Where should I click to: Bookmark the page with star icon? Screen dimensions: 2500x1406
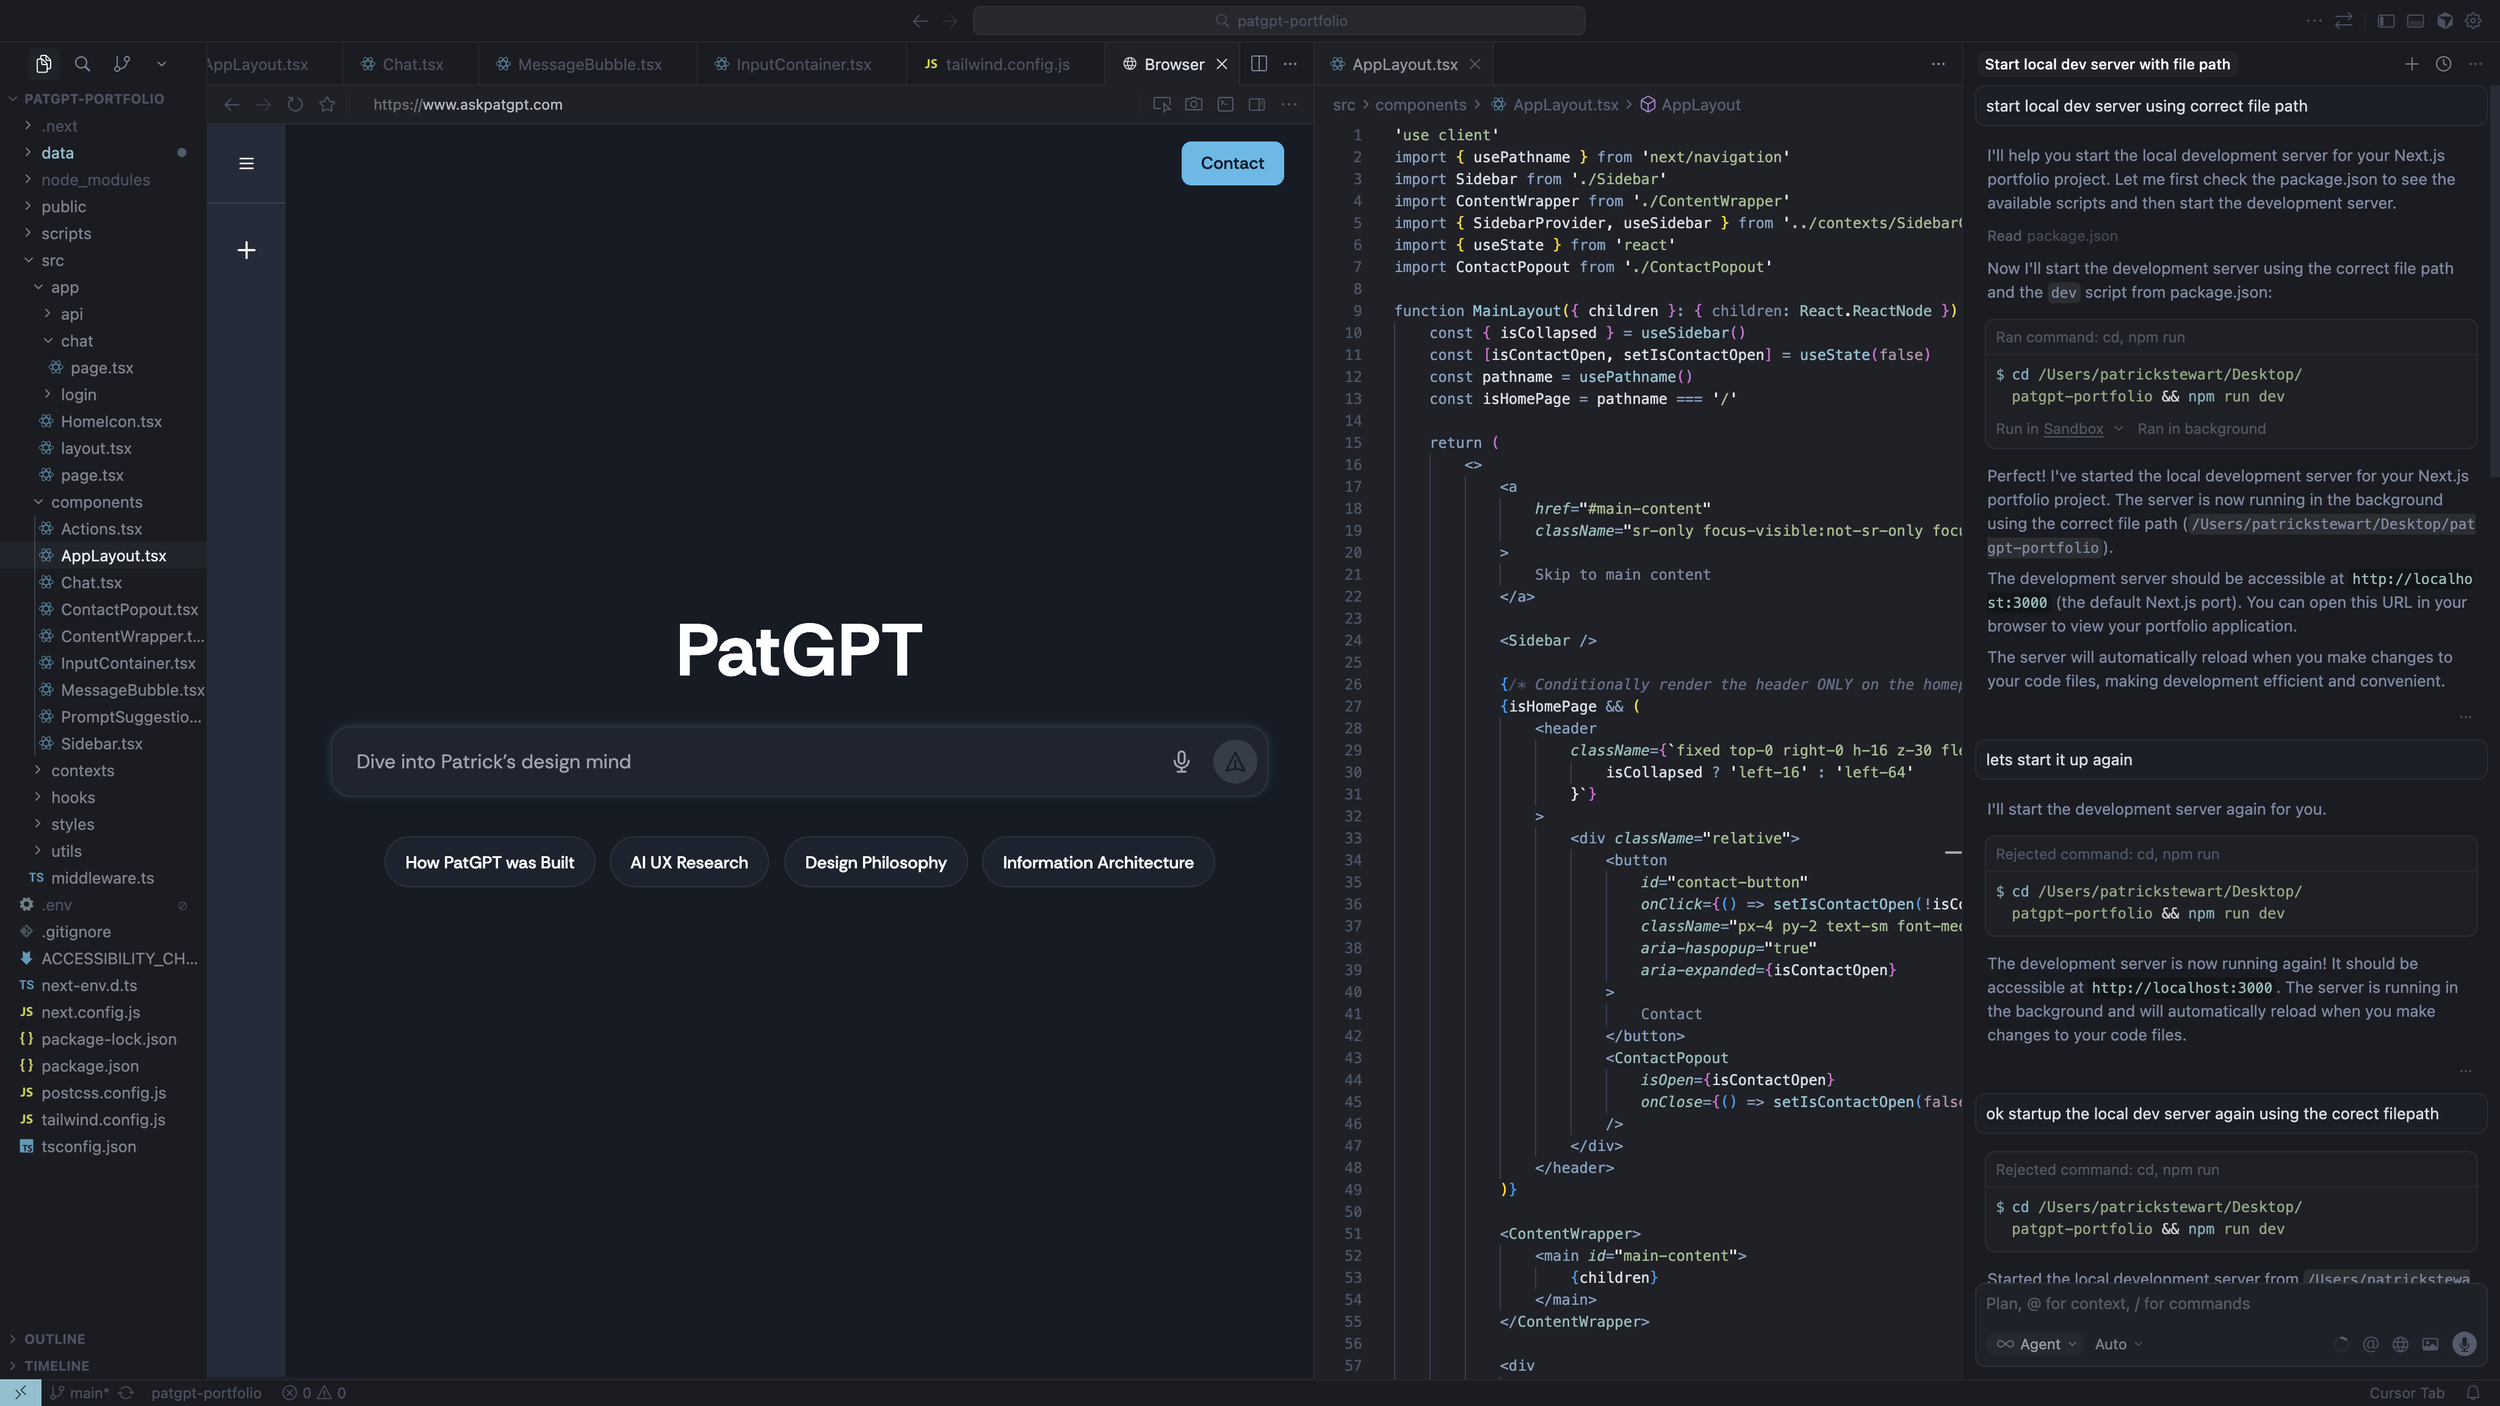327,104
